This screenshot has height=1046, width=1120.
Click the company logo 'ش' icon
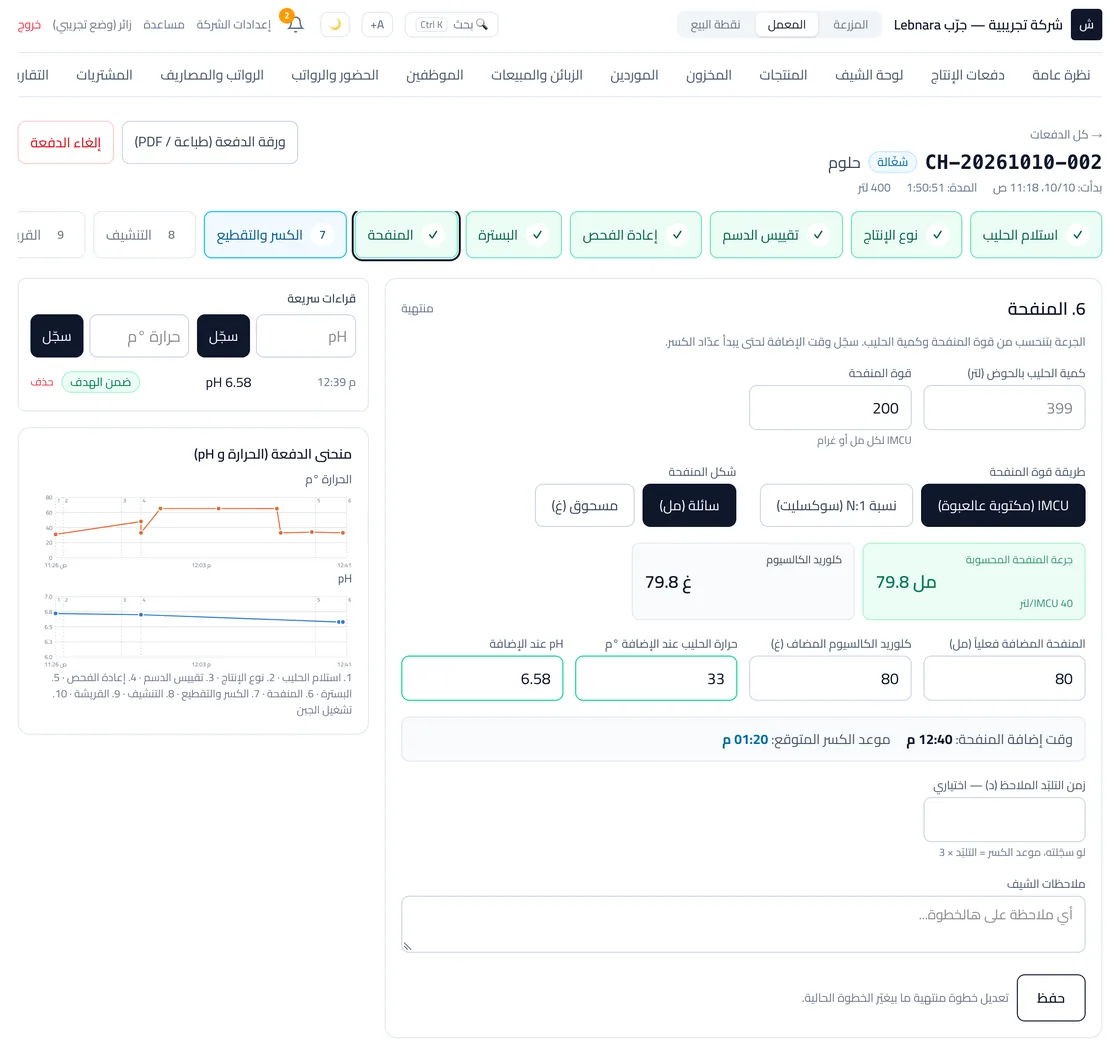1086,25
